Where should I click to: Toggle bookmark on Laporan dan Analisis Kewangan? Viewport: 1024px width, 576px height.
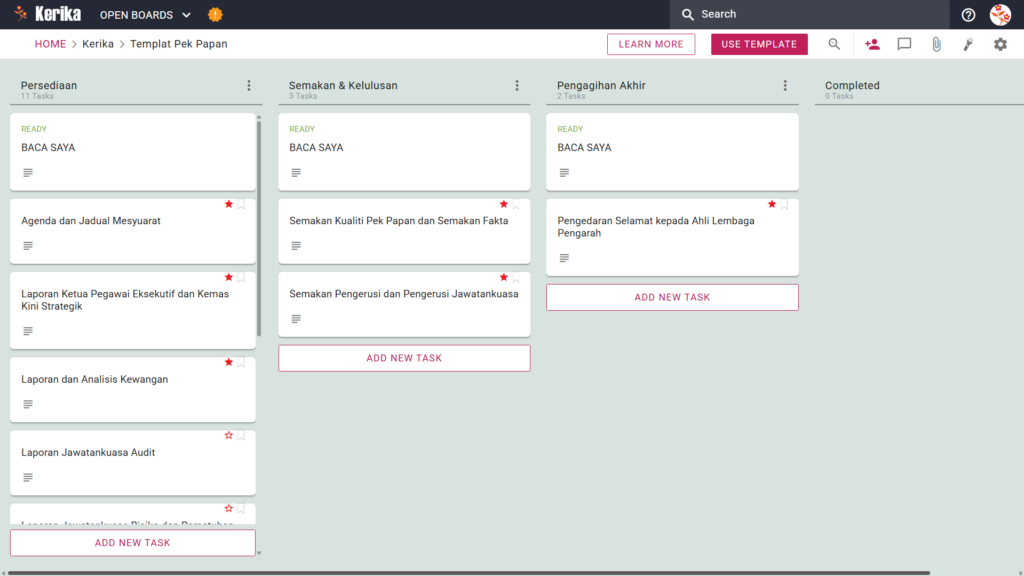(241, 362)
